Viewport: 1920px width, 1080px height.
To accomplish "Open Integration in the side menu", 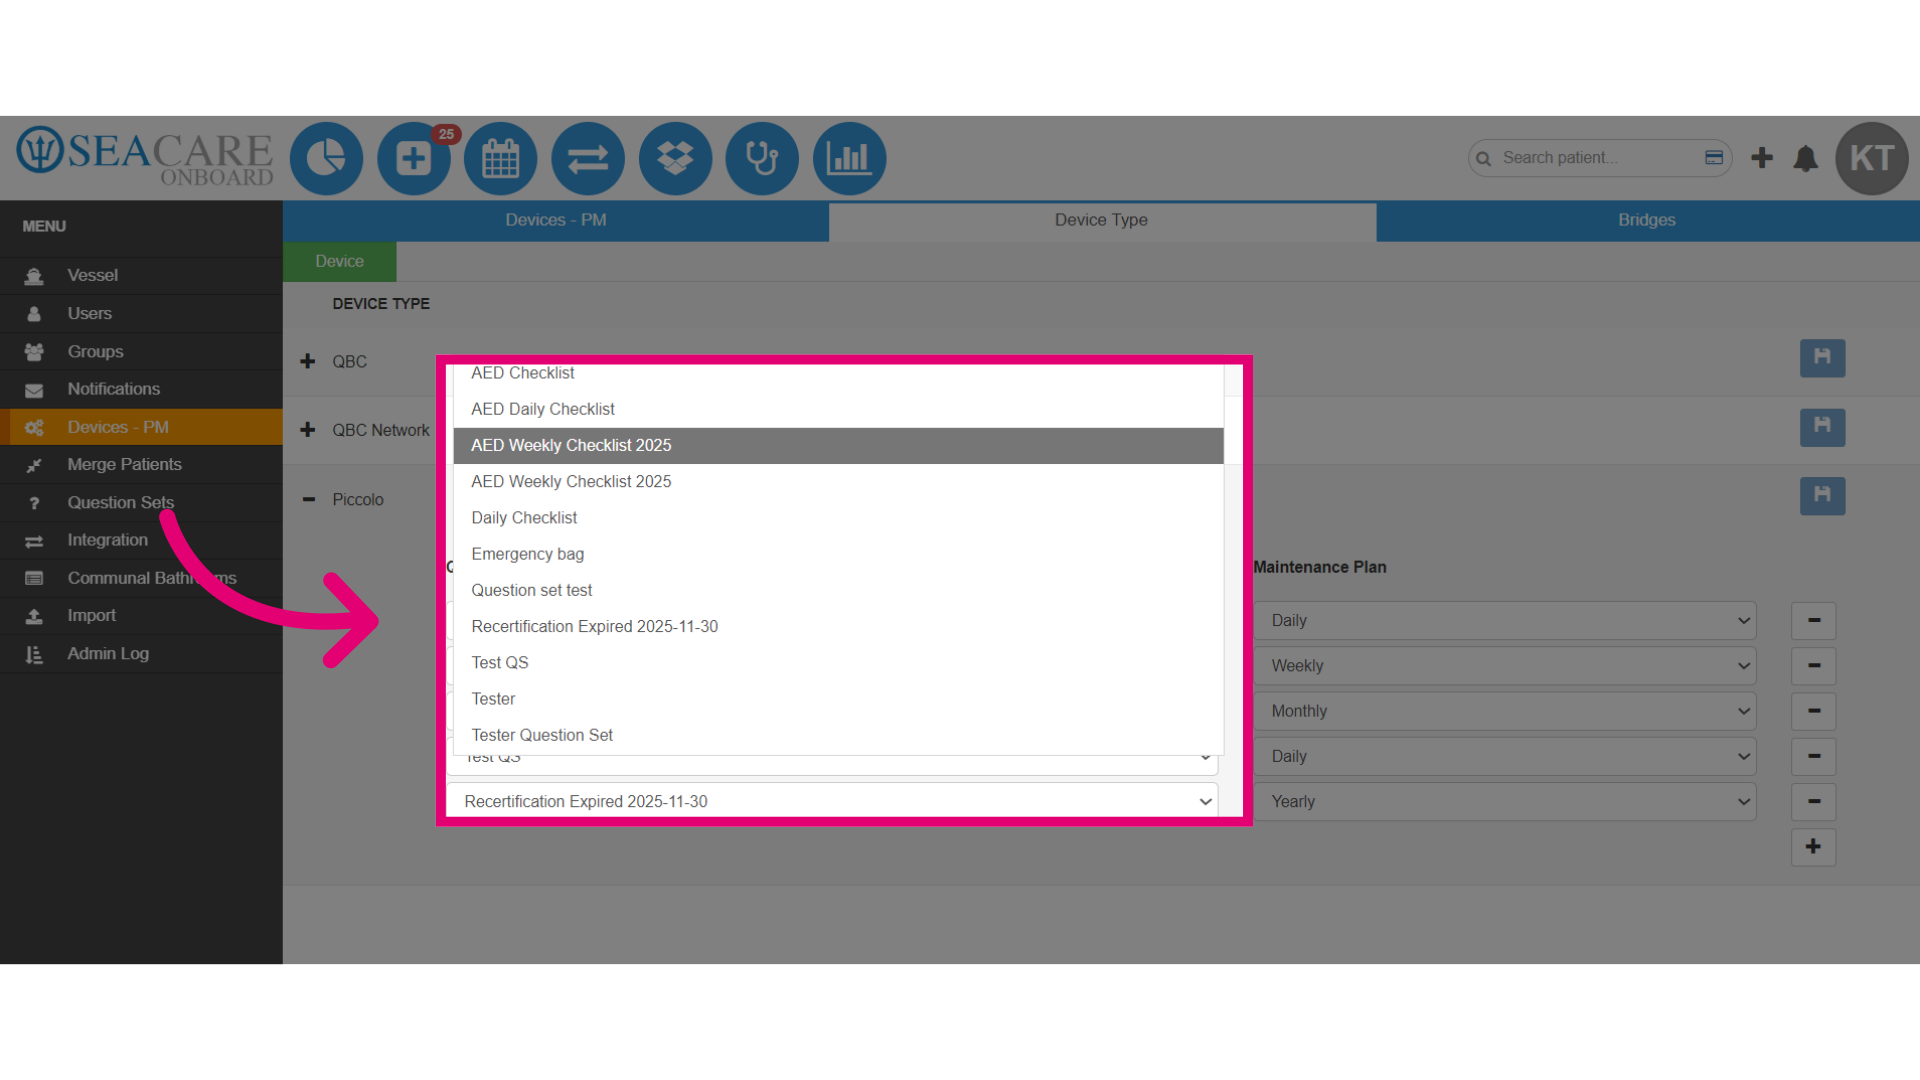I will (141, 540).
